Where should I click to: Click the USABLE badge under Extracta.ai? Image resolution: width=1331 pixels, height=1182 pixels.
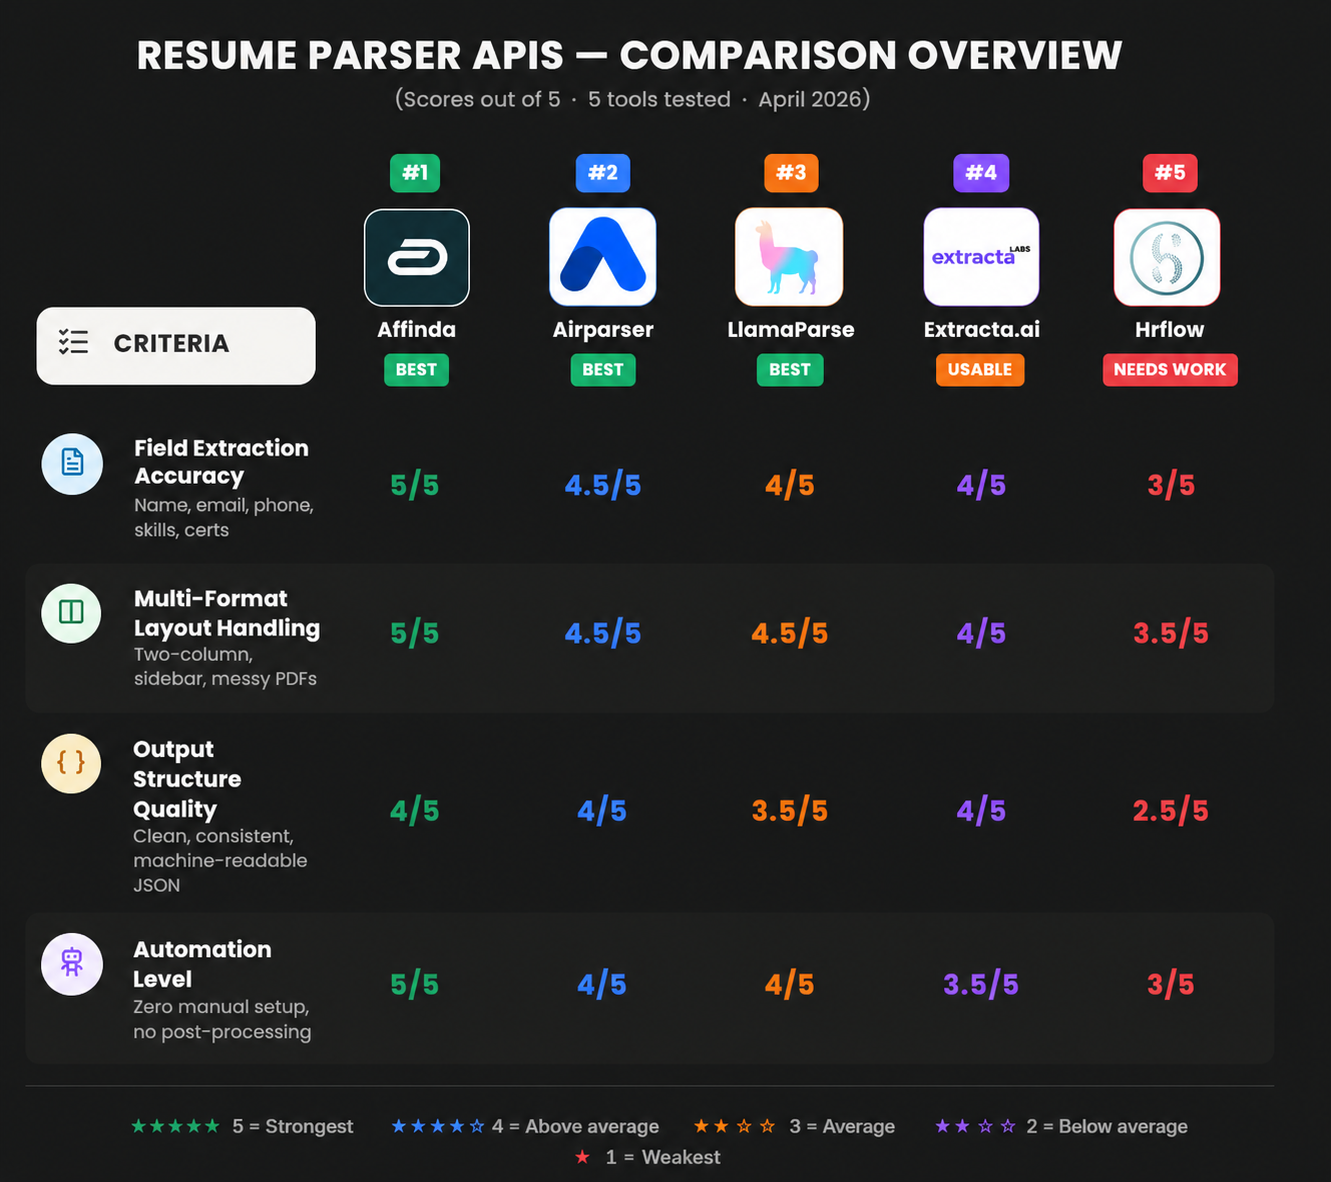coord(980,370)
